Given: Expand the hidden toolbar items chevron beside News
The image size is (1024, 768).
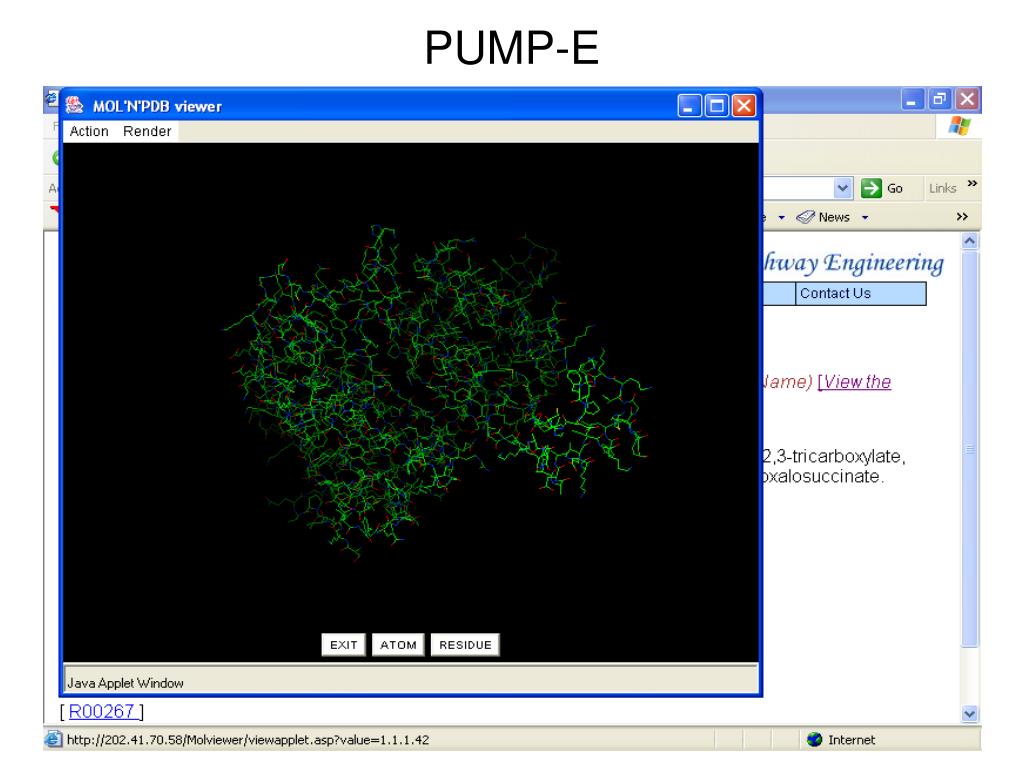Looking at the screenshot, I should pos(962,217).
